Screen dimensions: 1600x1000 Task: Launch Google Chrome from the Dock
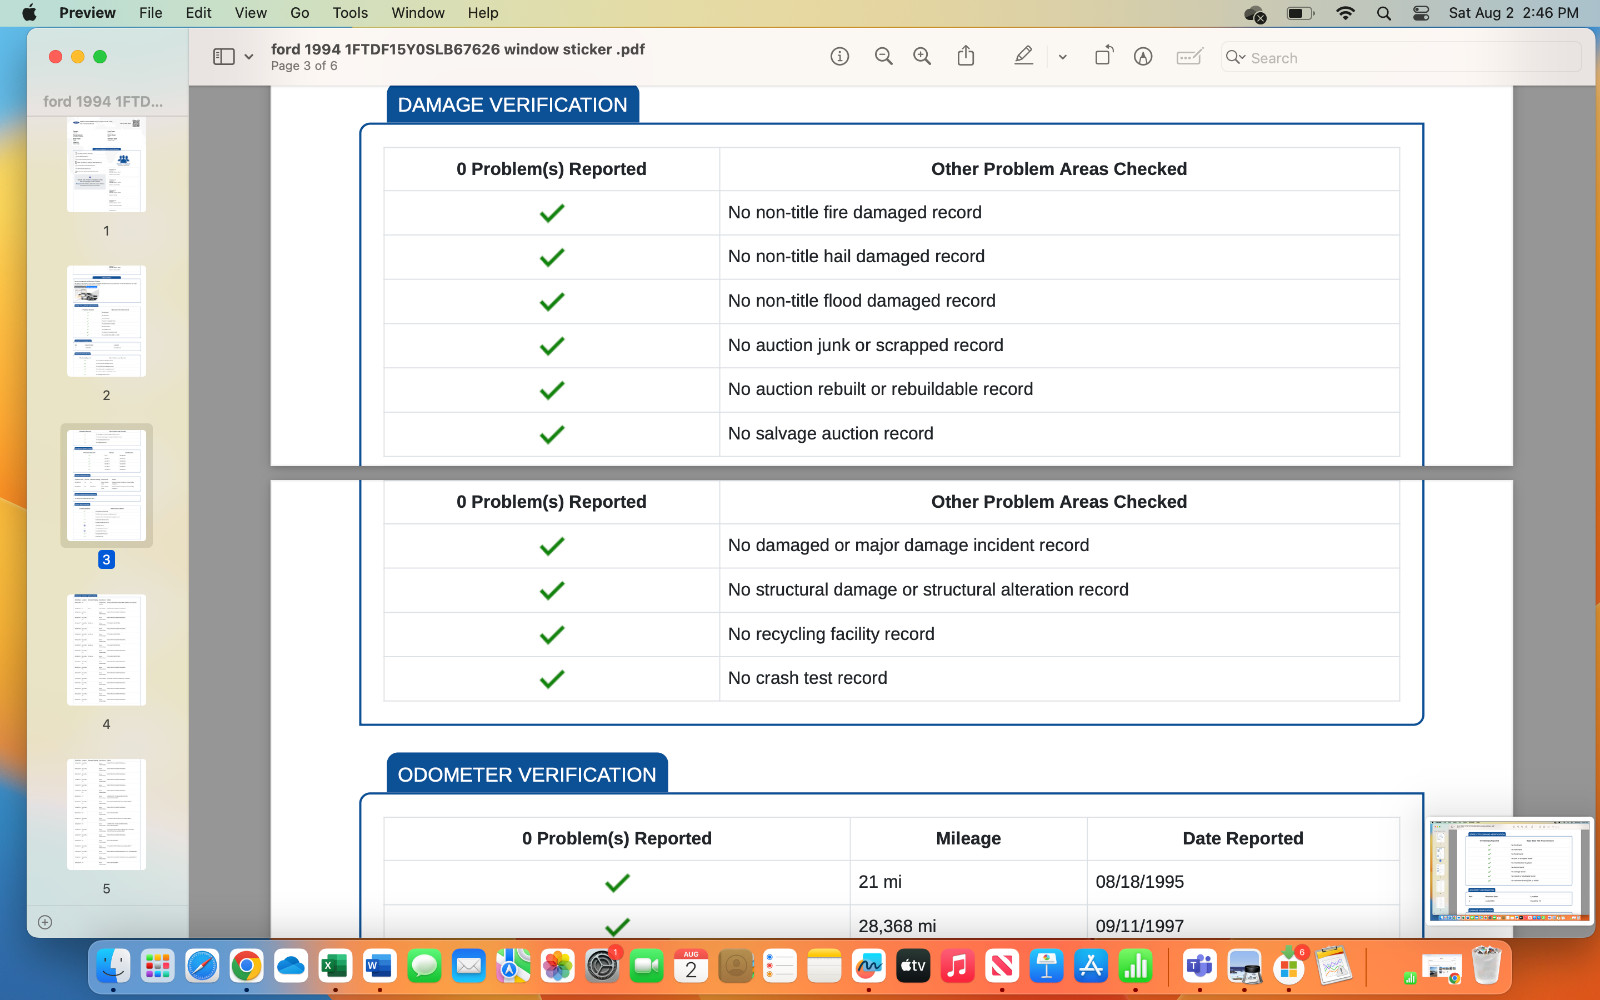[x=246, y=966]
